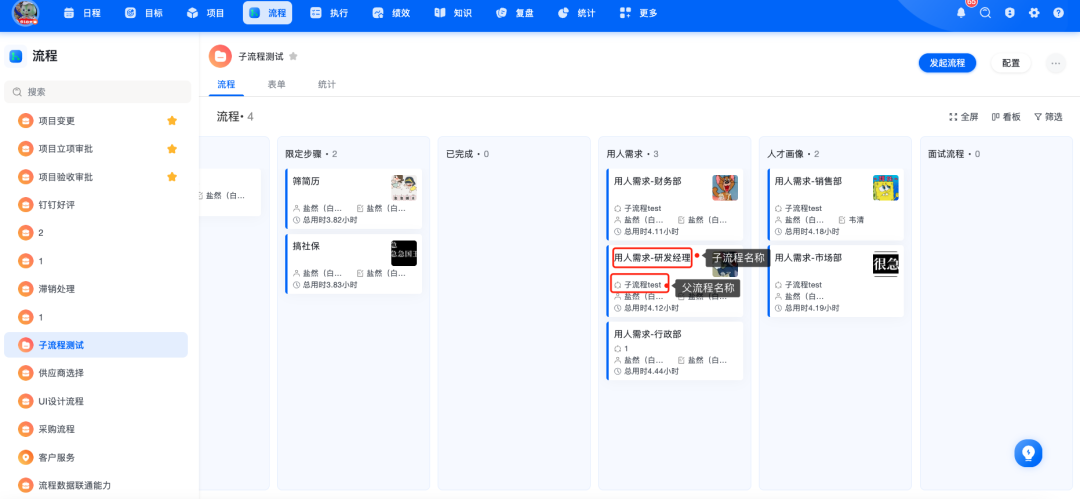The height and width of the screenshot is (499, 1080).
Task: Click the UI设计流程 sidebar icon
Action: 25,401
